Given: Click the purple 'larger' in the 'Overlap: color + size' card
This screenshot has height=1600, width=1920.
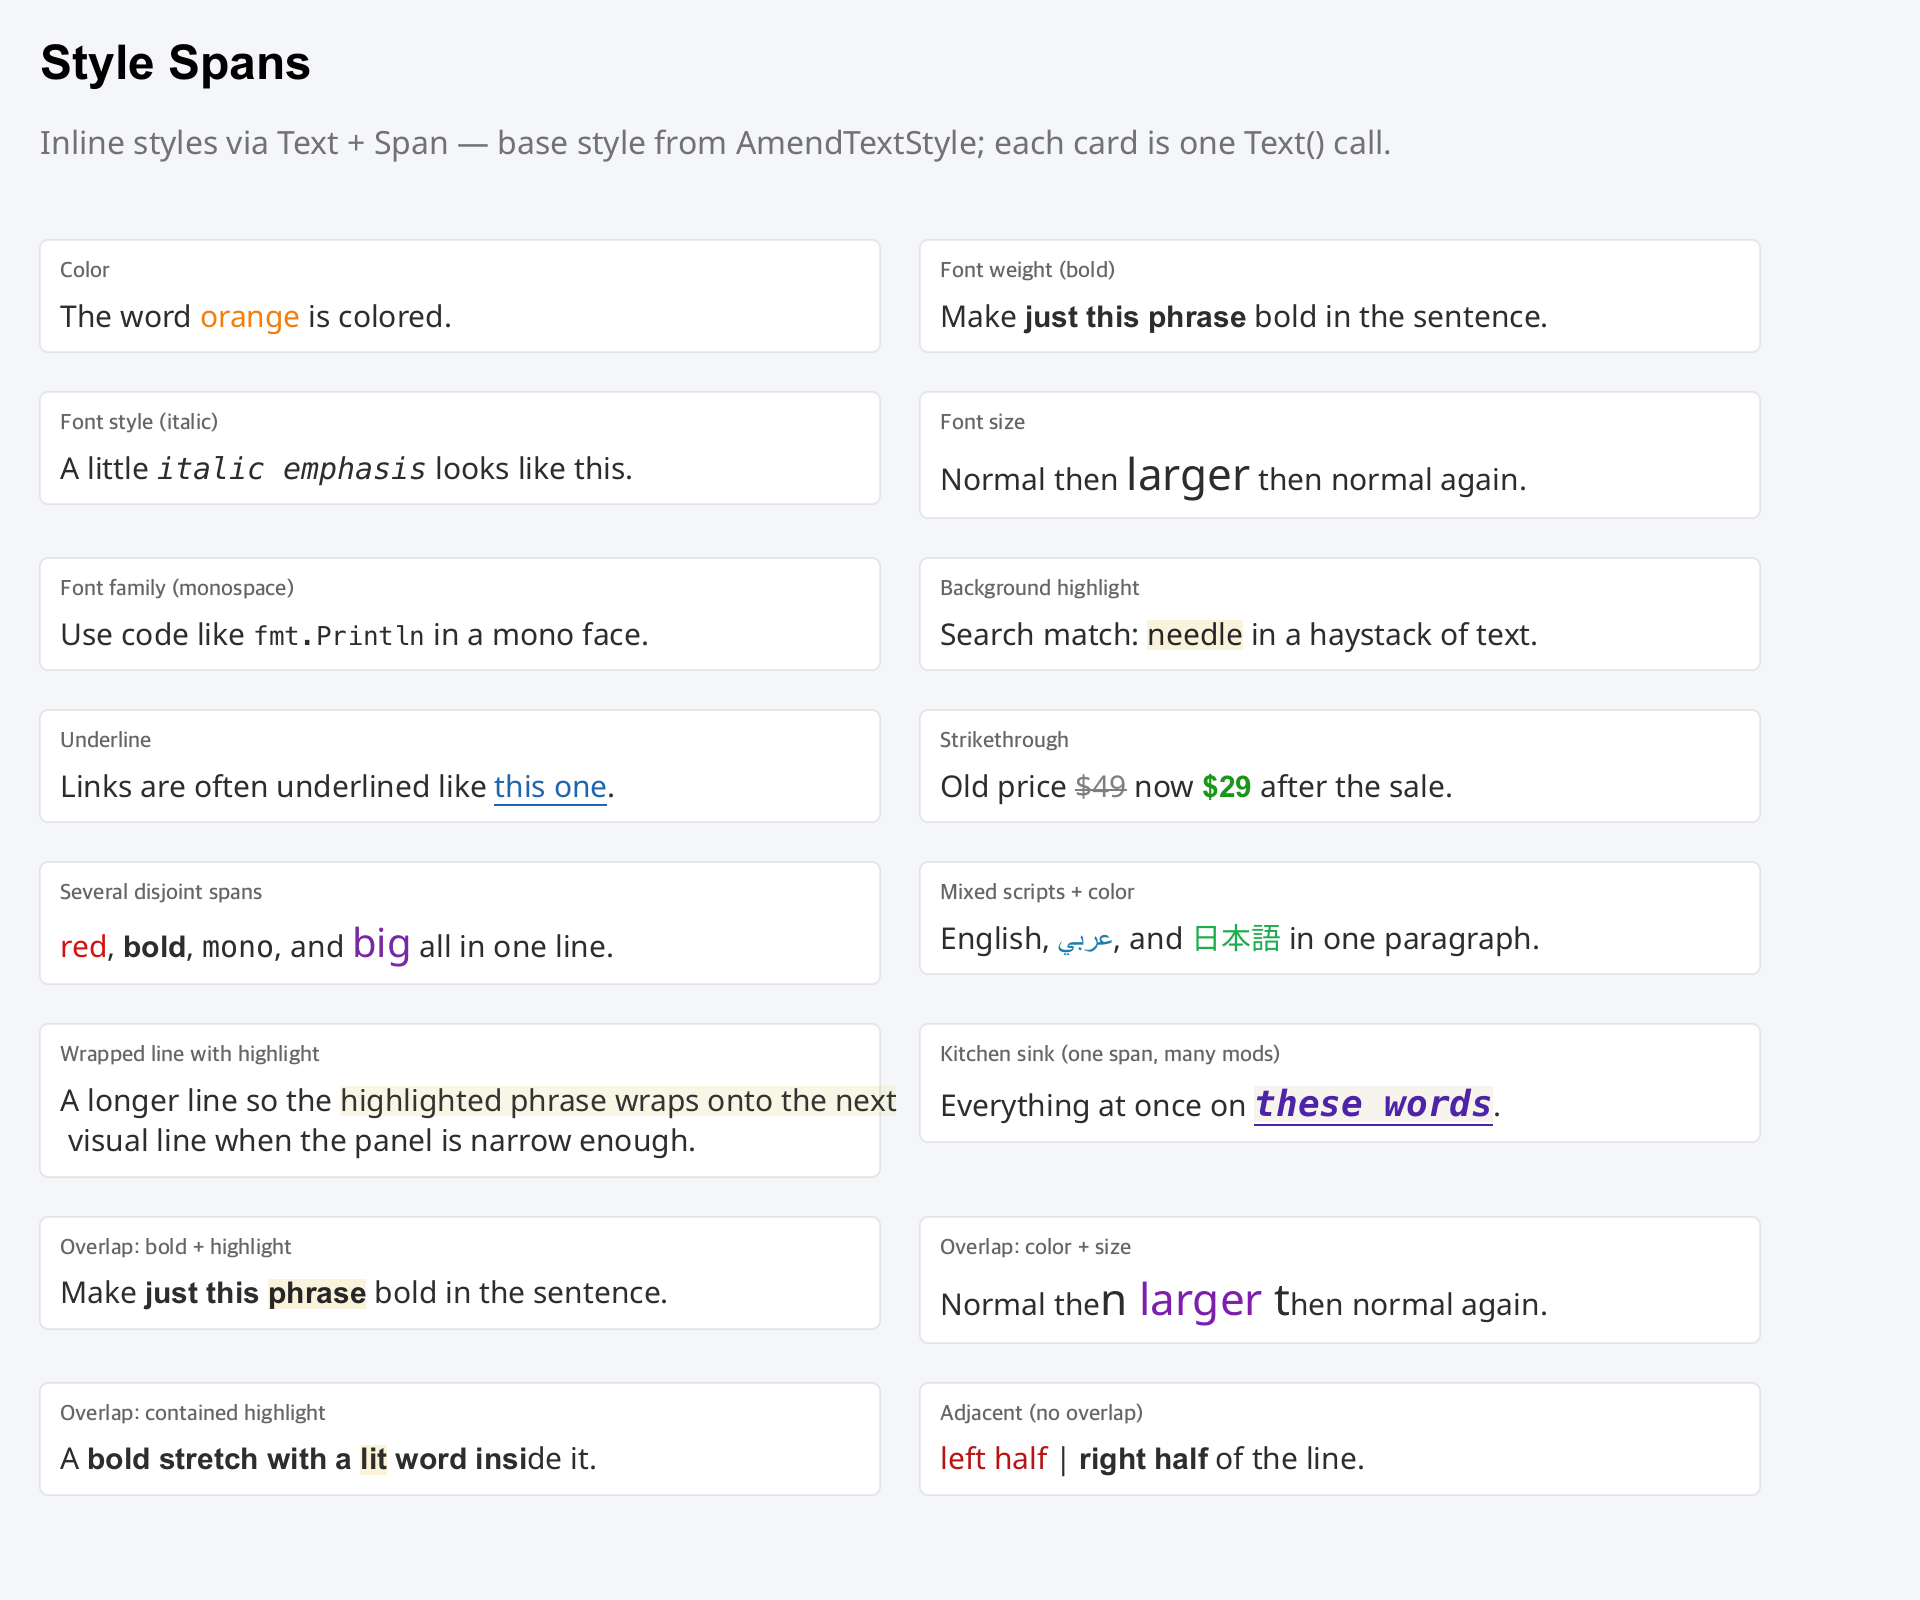Looking at the screenshot, I should click(x=1200, y=1300).
